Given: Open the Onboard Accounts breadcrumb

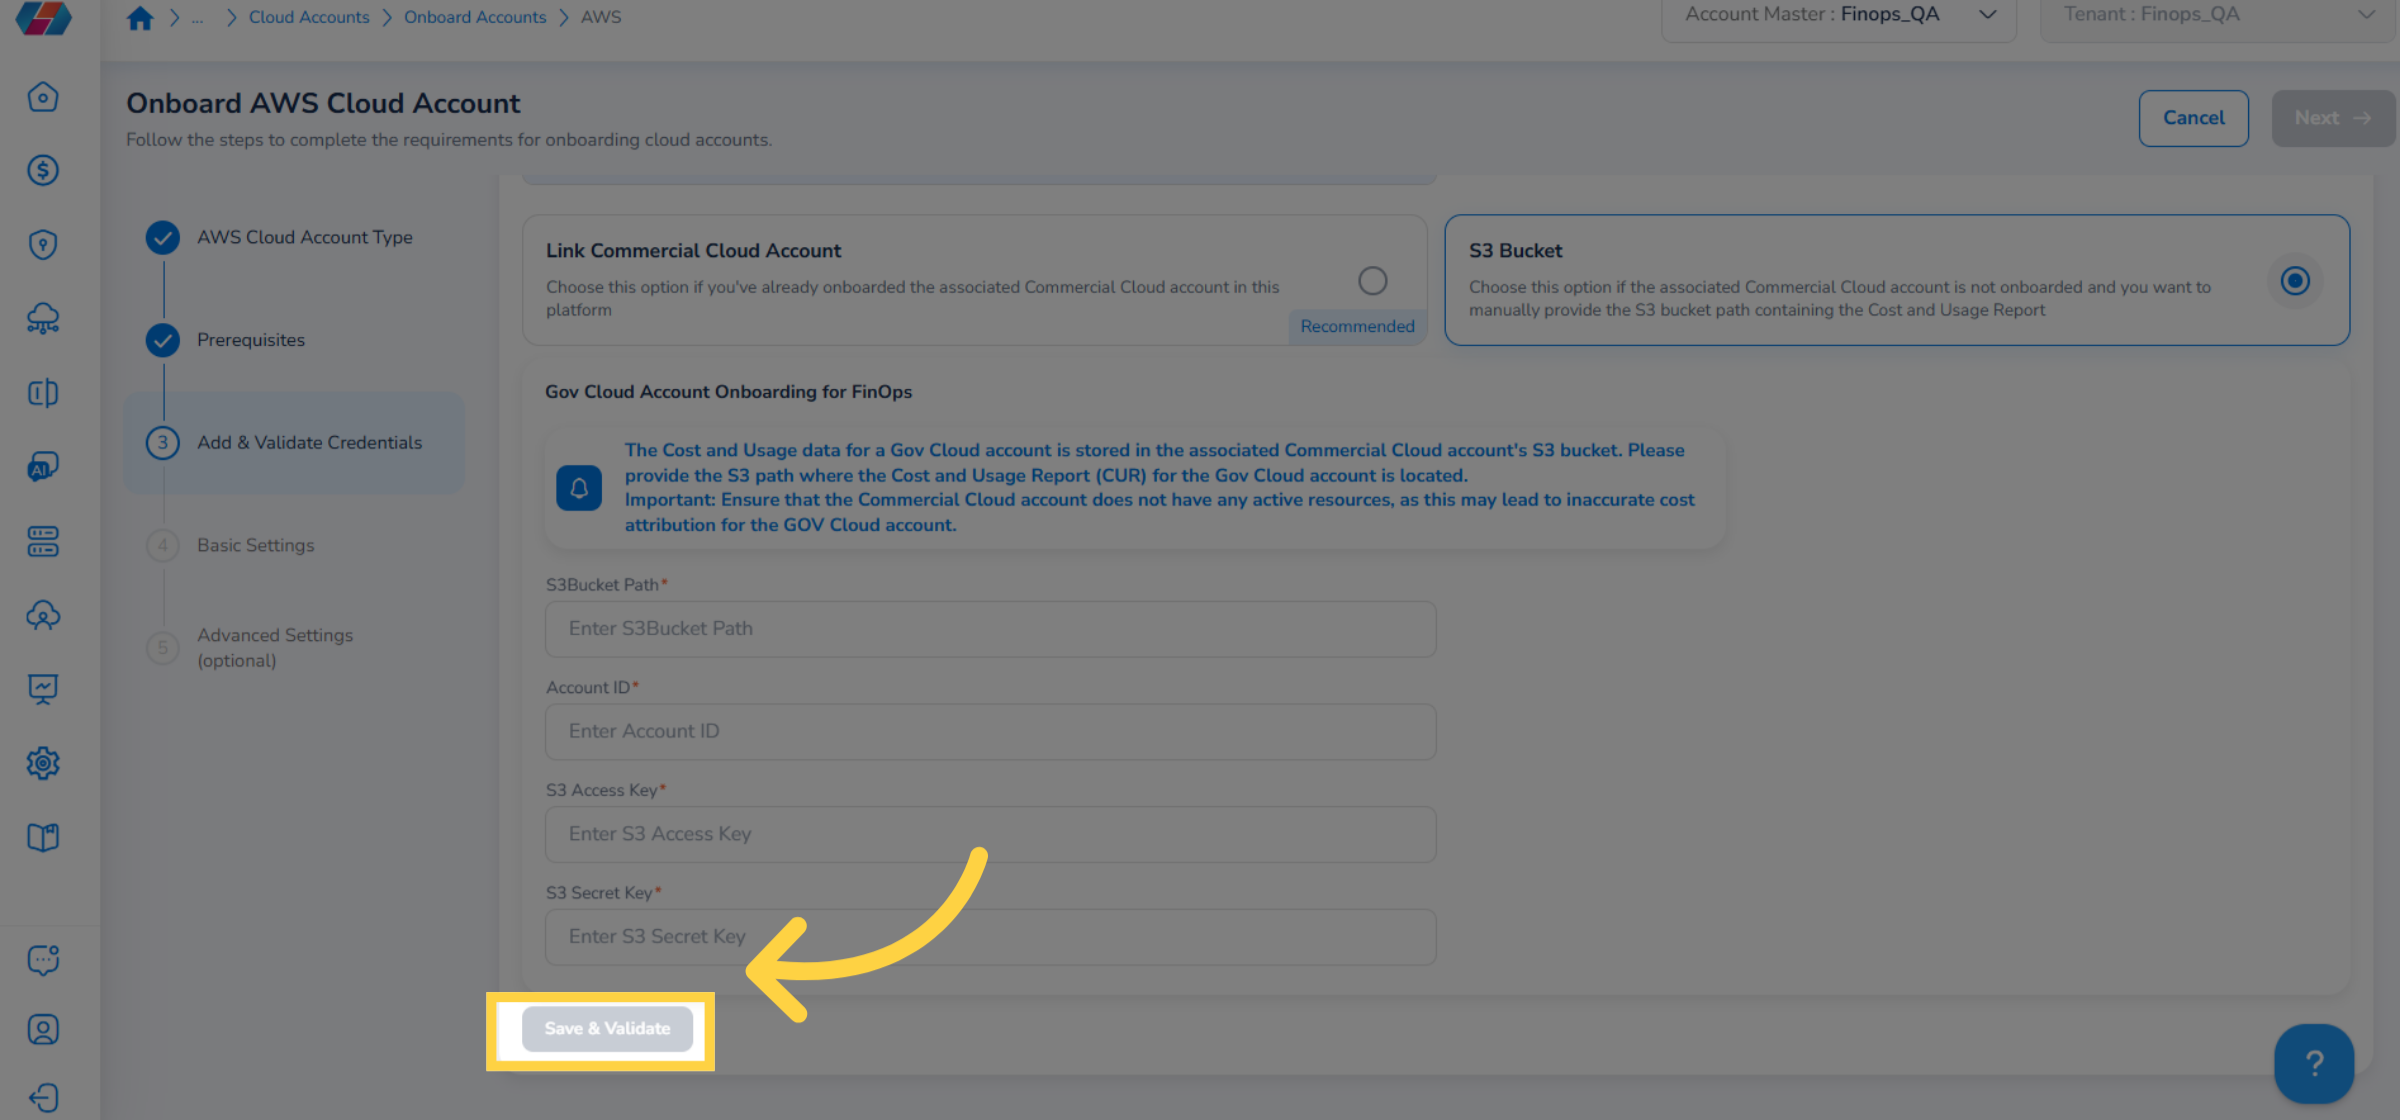Looking at the screenshot, I should [475, 16].
